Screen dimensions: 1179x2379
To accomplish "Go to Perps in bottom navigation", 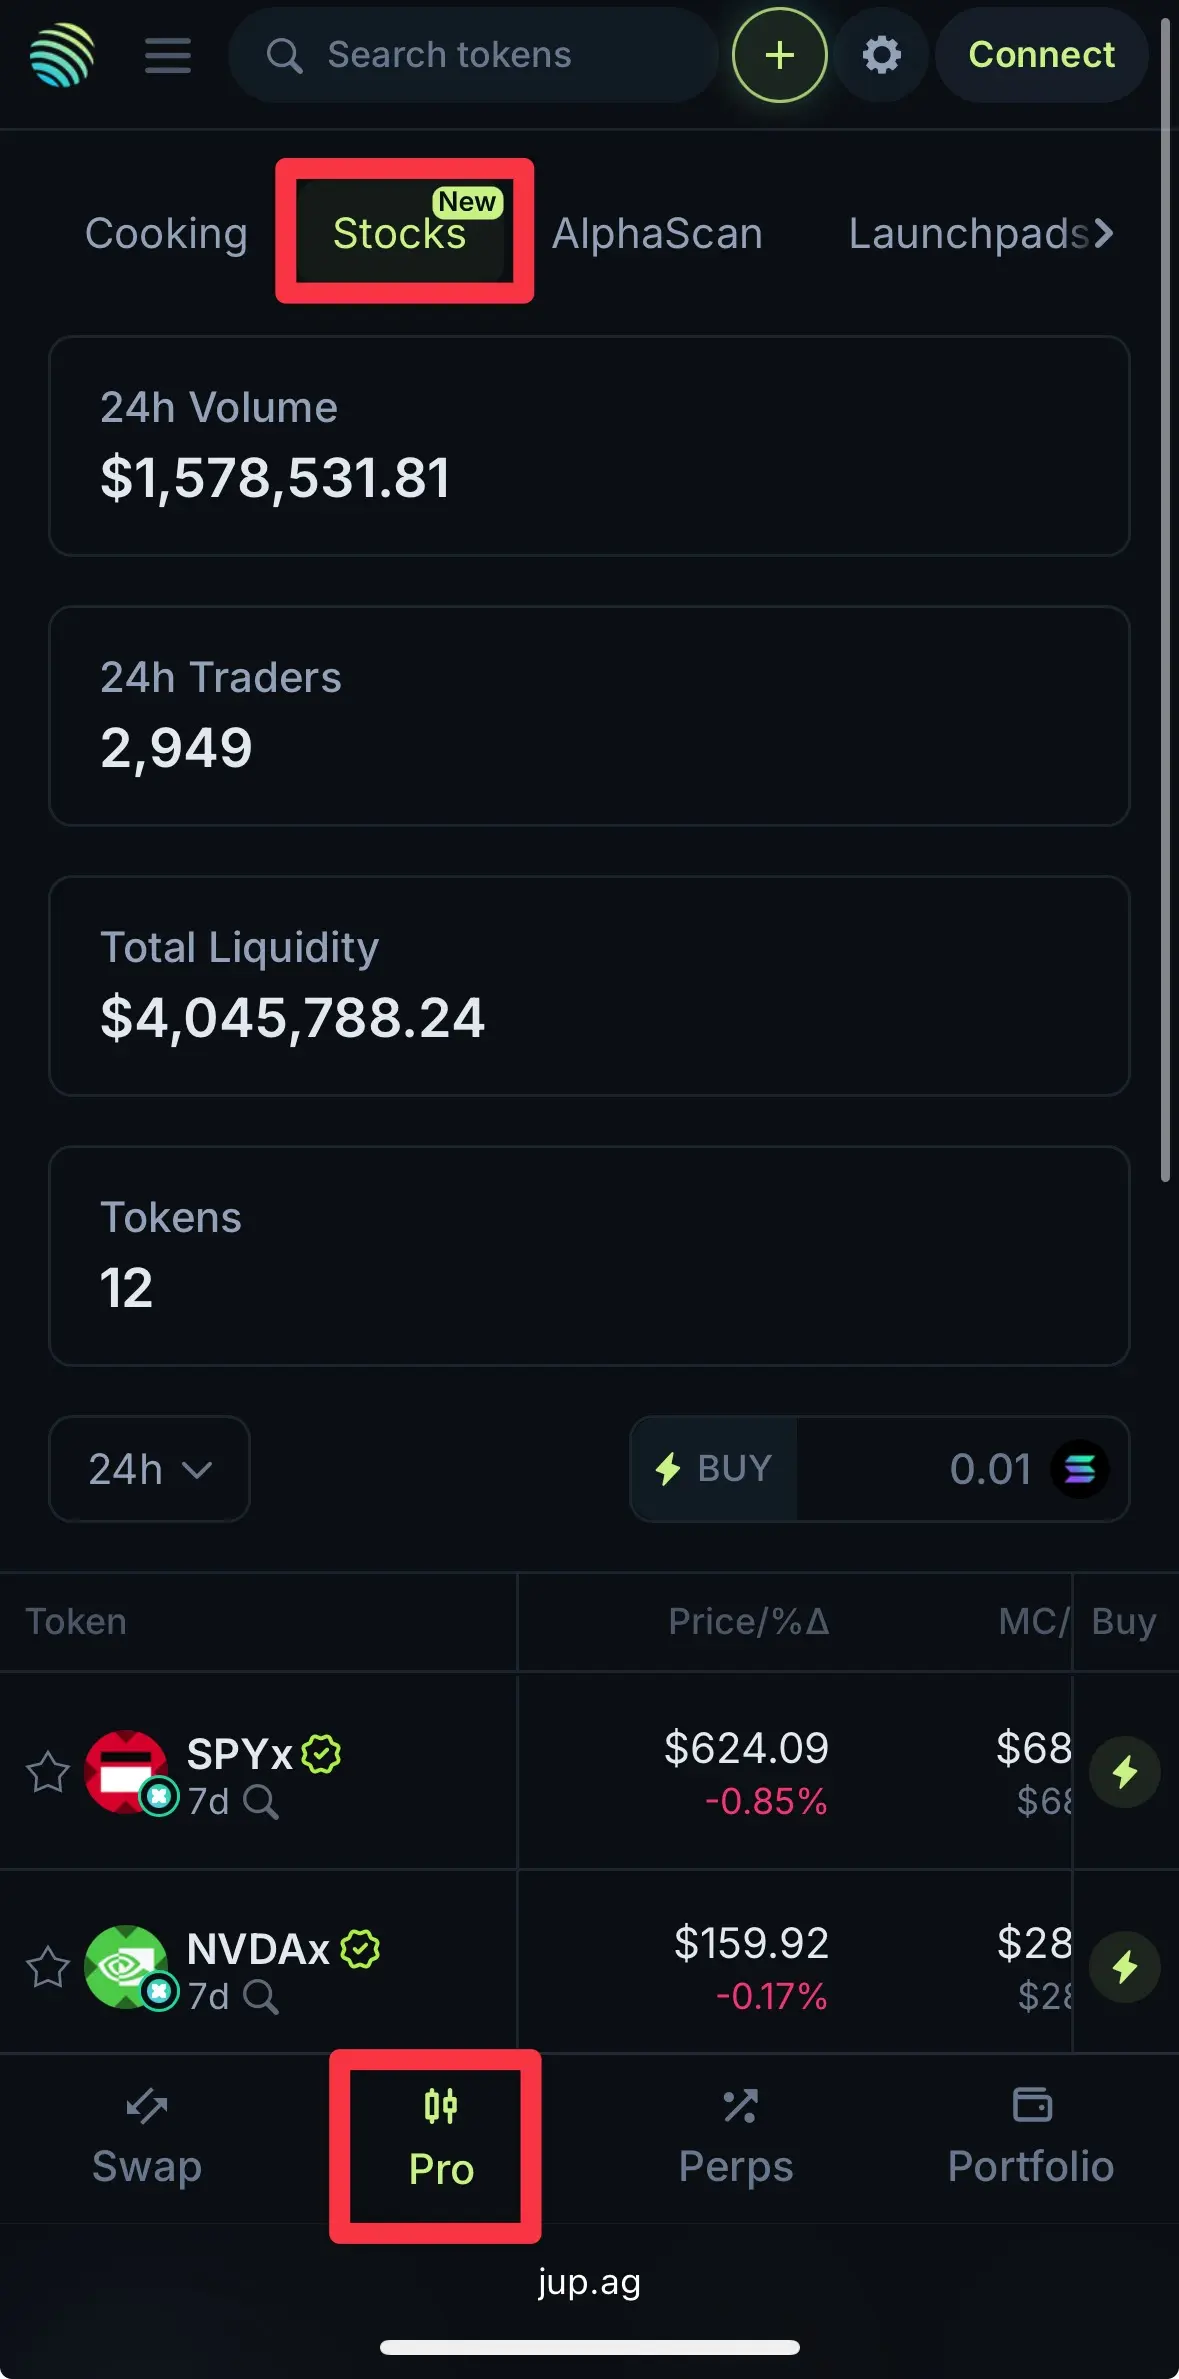I will pos(736,2140).
